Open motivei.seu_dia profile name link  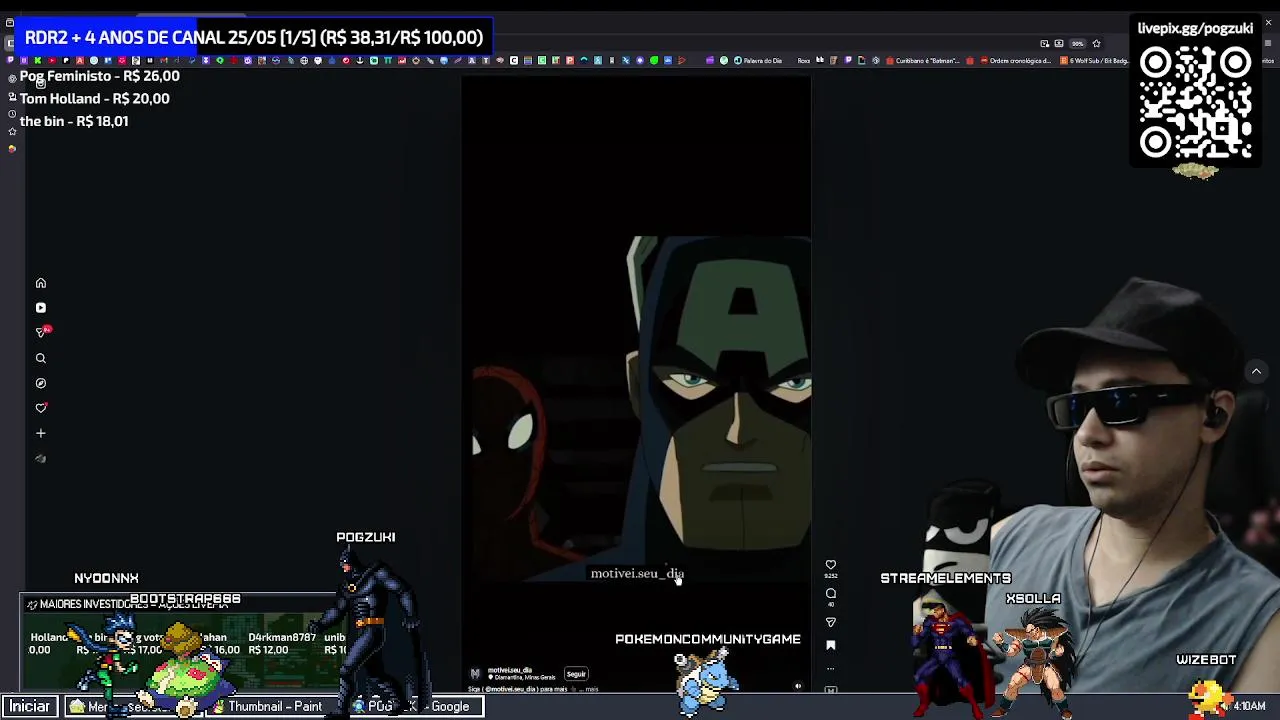[509, 670]
